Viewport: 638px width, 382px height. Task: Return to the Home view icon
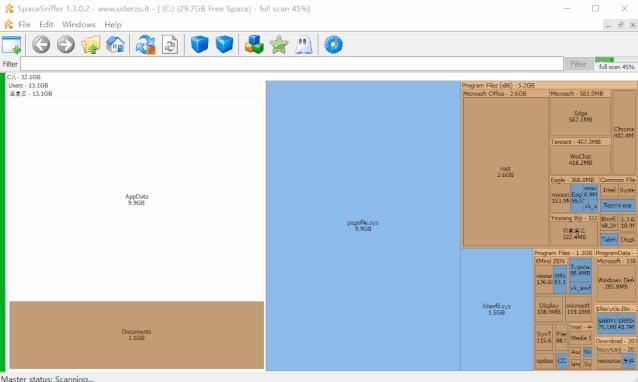pyautogui.click(x=115, y=45)
